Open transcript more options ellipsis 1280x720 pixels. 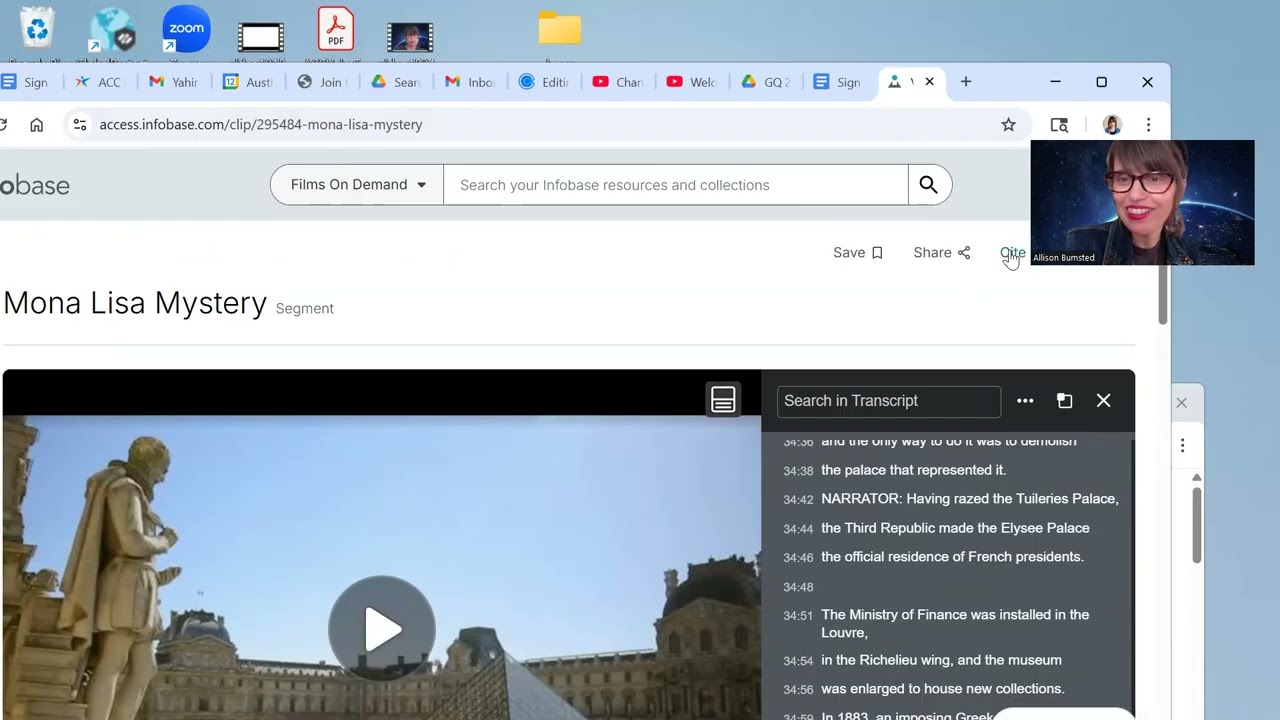[x=1025, y=401]
